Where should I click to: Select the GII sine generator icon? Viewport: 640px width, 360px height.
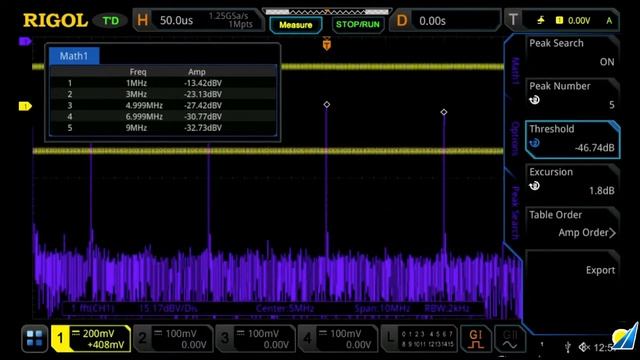point(509,339)
